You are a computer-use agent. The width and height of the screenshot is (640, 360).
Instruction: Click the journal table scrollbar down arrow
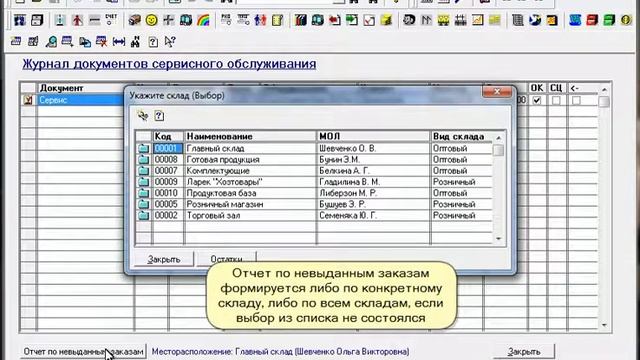pos(604,325)
